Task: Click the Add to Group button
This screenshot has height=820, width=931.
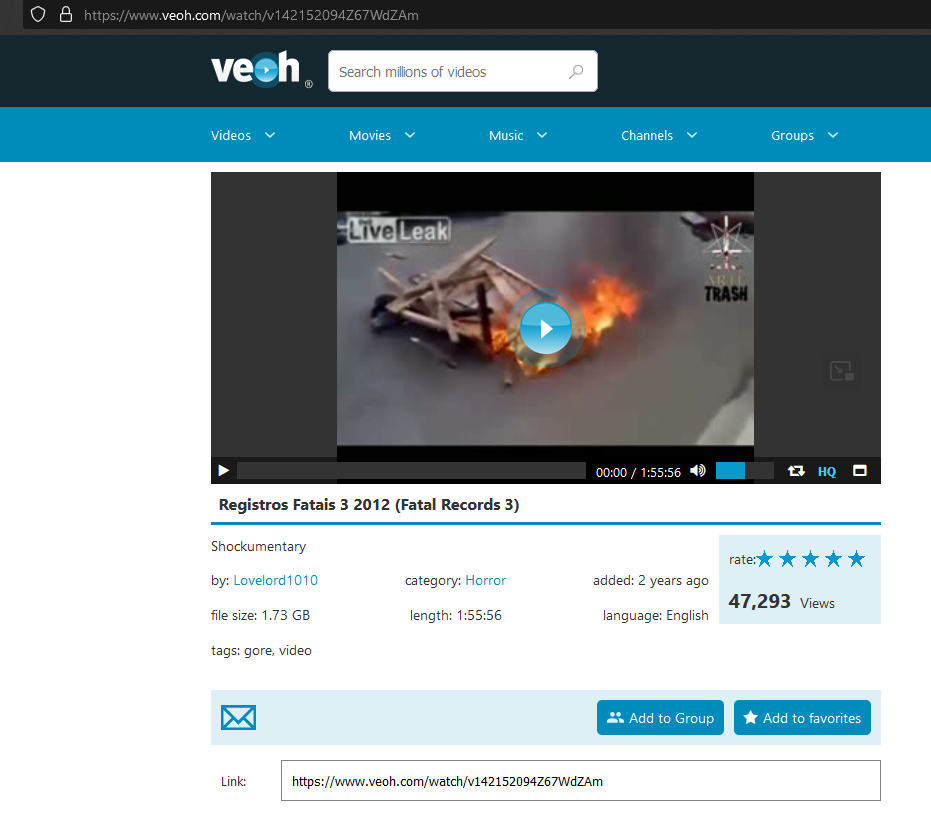Action: [660, 717]
